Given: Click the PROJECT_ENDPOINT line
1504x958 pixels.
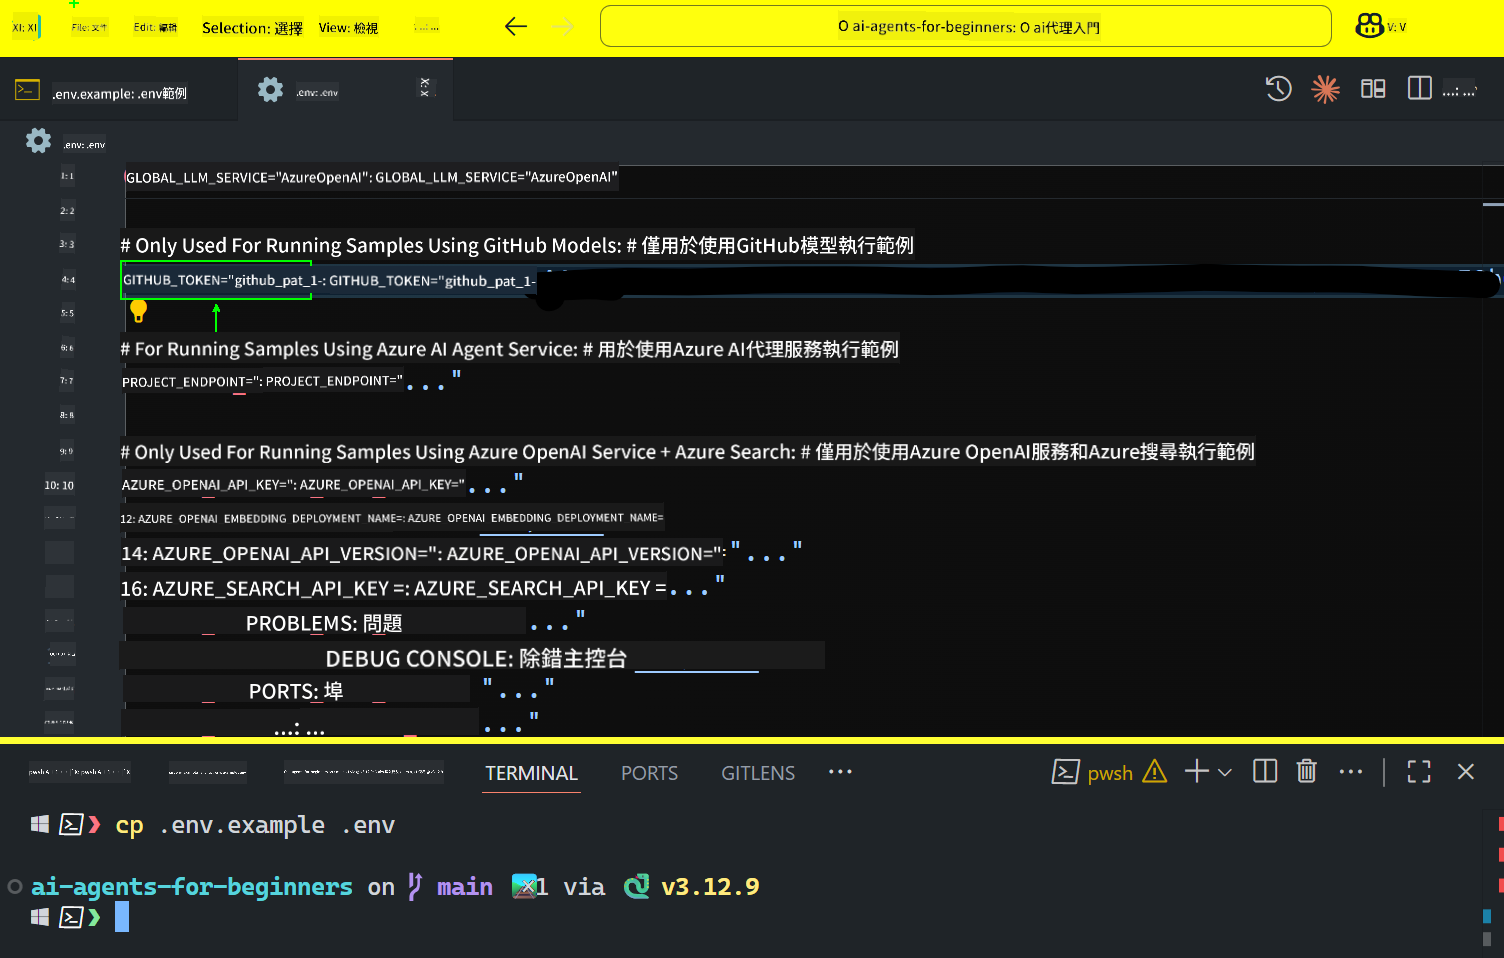Looking at the screenshot, I should [291, 381].
